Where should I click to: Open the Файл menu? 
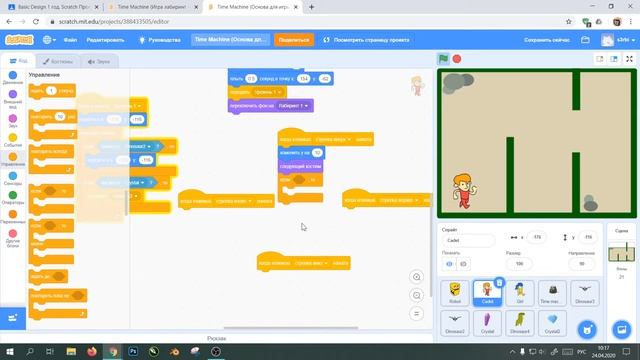tap(70, 40)
